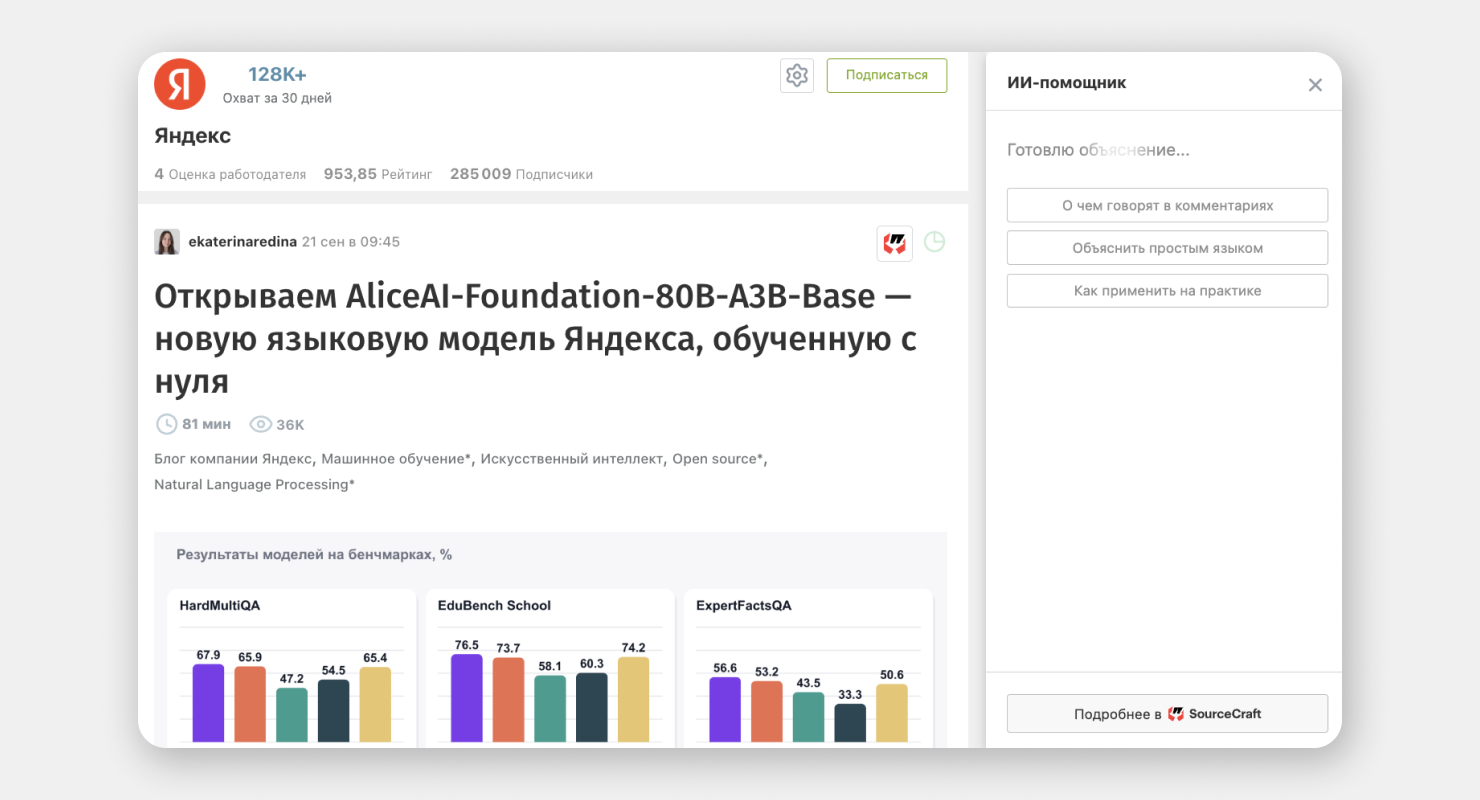Image resolution: width=1480 pixels, height=800 pixels.
Task: Click the '953,85 Рейтинг' stat
Action: [x=378, y=174]
